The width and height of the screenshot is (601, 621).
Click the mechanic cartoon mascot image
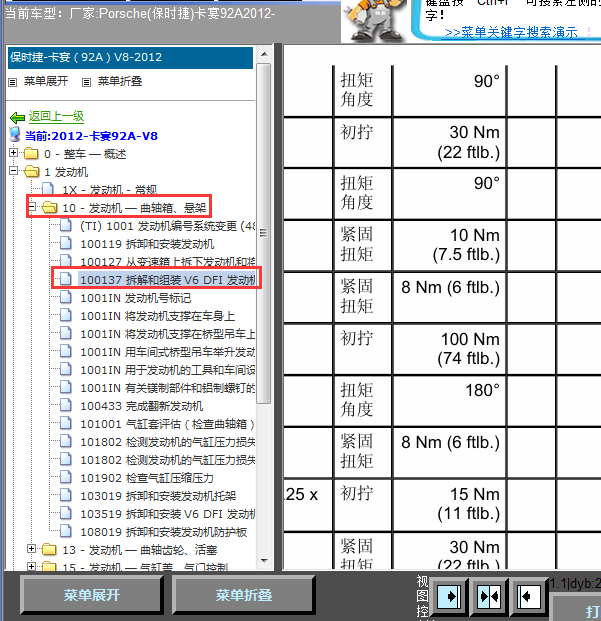click(x=374, y=20)
